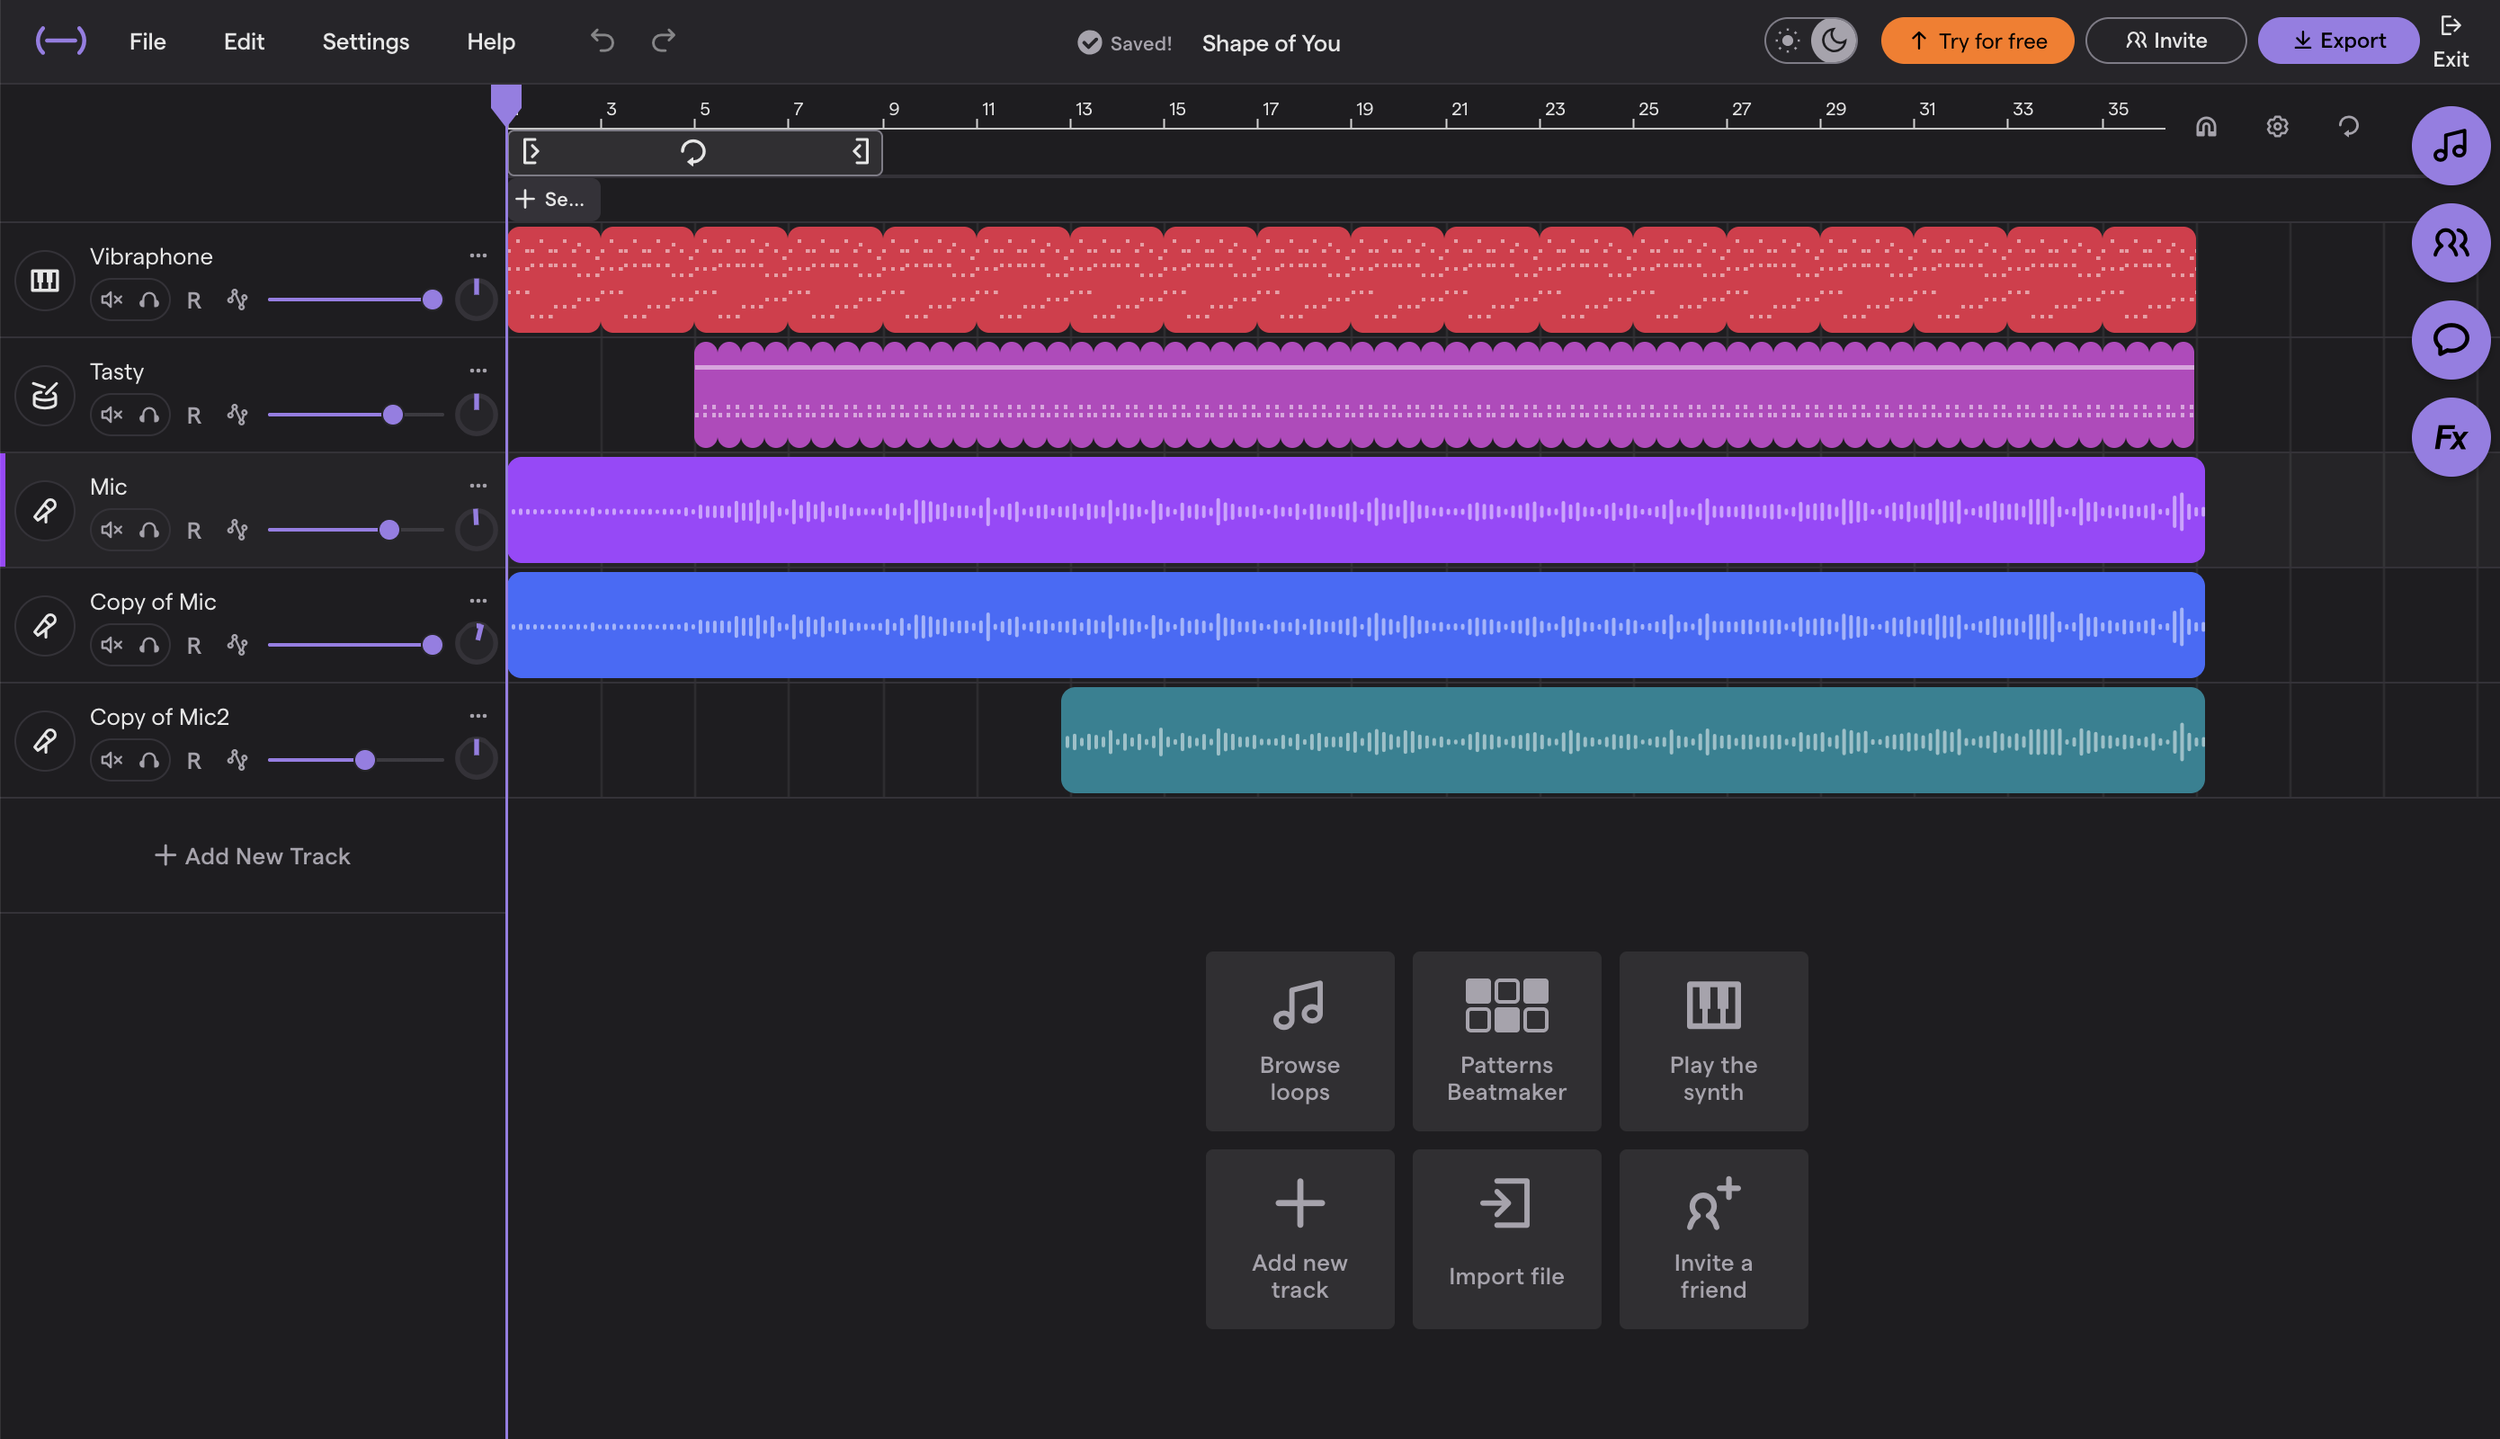Click the undo arrow
The width and height of the screenshot is (2500, 1439).
pos(602,40)
